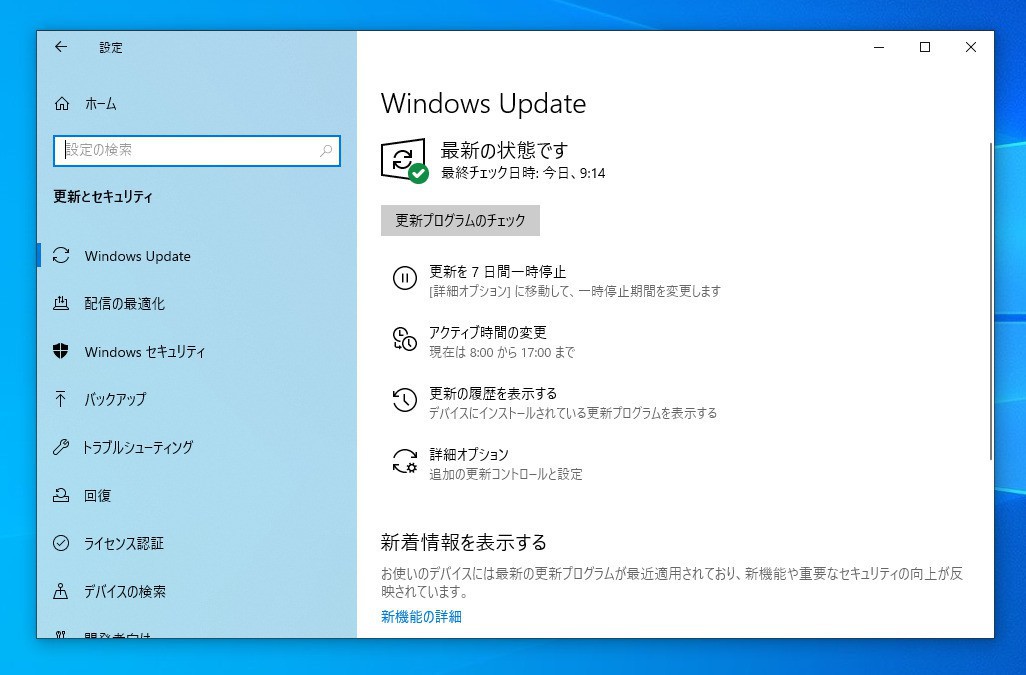Open the ホーム home icon

(62, 103)
